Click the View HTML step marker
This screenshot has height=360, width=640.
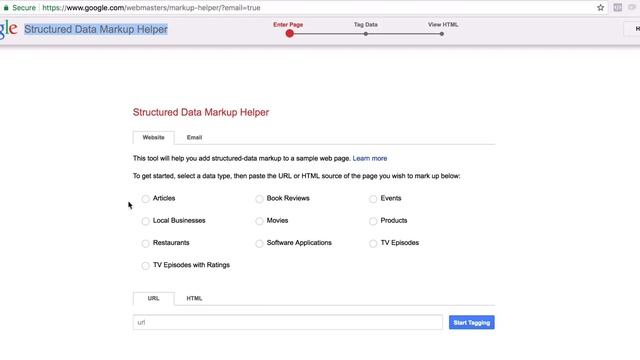pyautogui.click(x=442, y=34)
